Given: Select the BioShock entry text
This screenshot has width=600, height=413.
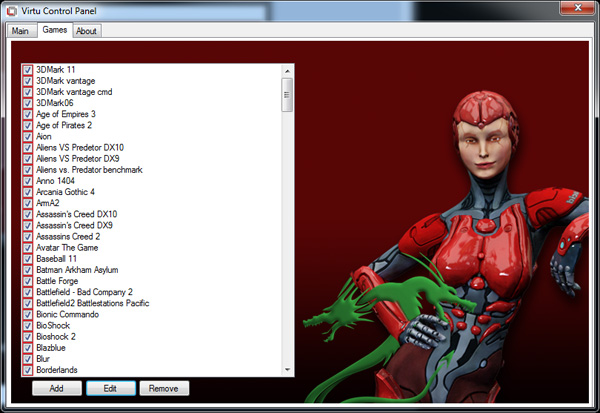Looking at the screenshot, I should (53, 325).
